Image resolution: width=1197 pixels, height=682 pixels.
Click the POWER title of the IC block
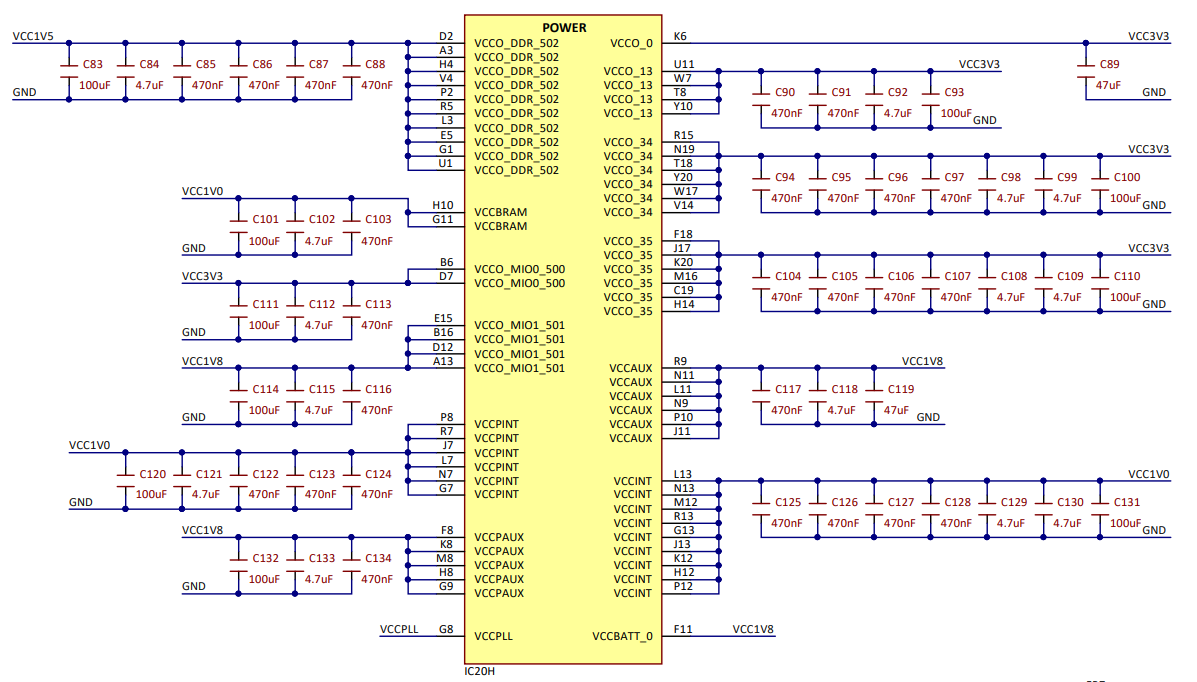click(x=564, y=28)
